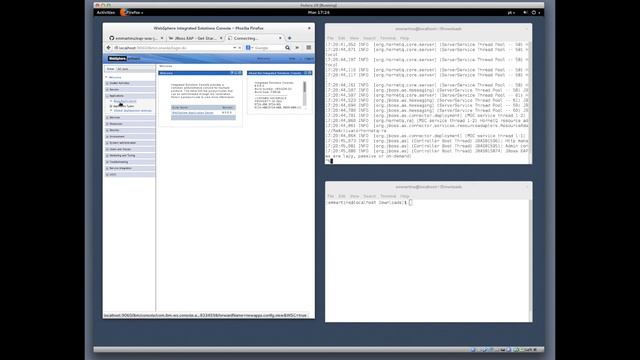Expand Users and Groups section
Viewport: 640px width, 360px height.
pyautogui.click(x=130, y=149)
